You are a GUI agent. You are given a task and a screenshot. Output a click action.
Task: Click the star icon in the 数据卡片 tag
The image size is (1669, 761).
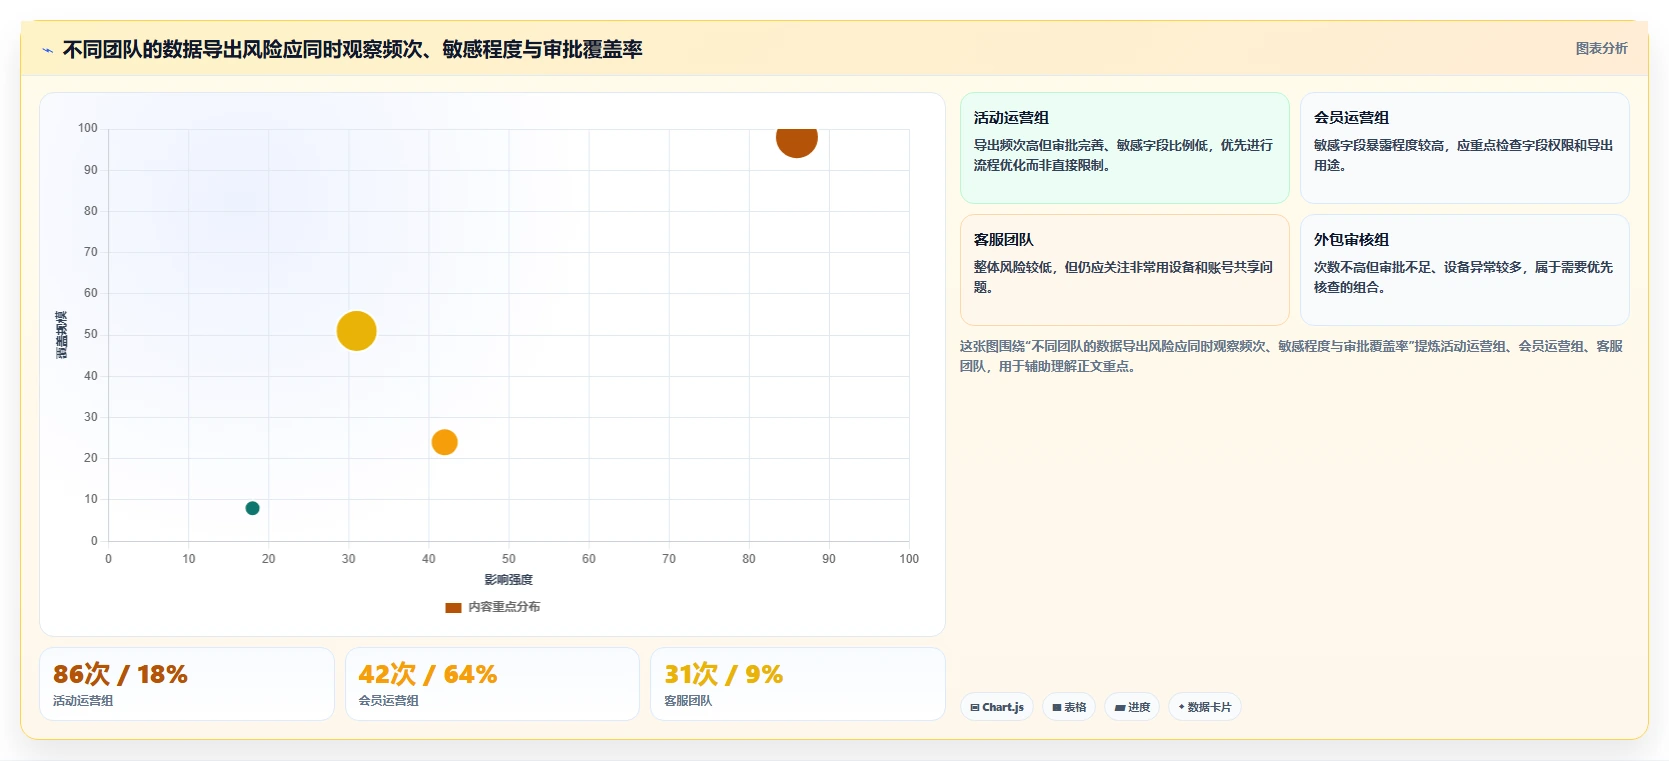[1181, 707]
